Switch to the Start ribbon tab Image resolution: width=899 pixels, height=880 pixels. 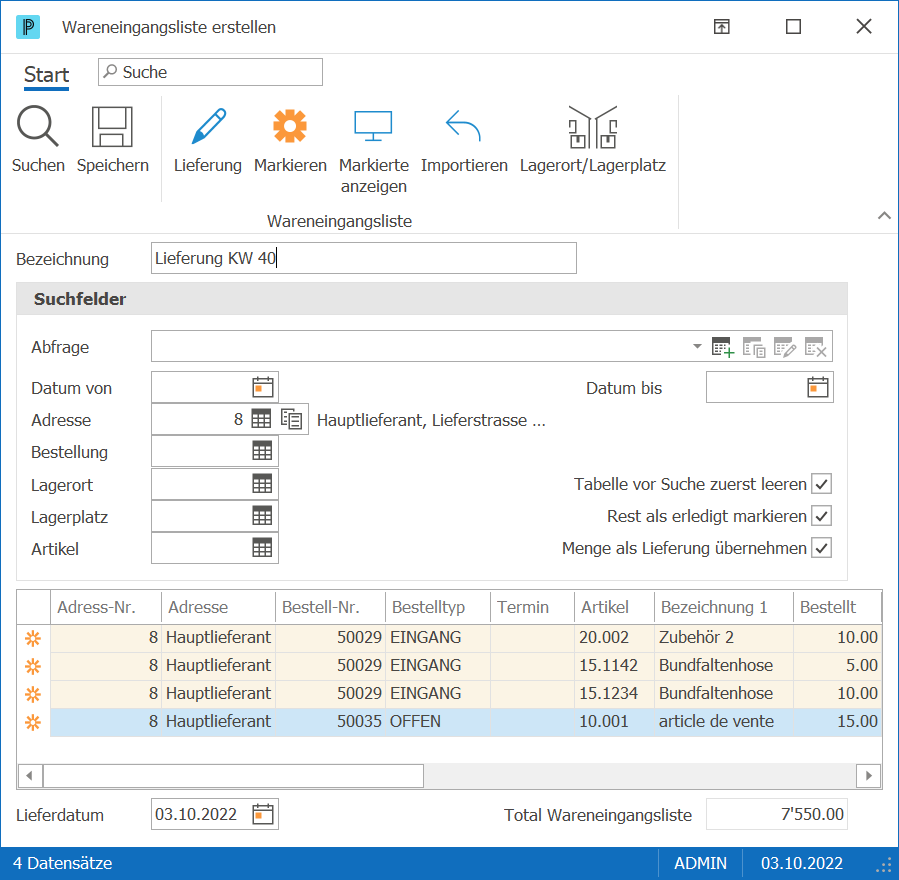tap(46, 75)
